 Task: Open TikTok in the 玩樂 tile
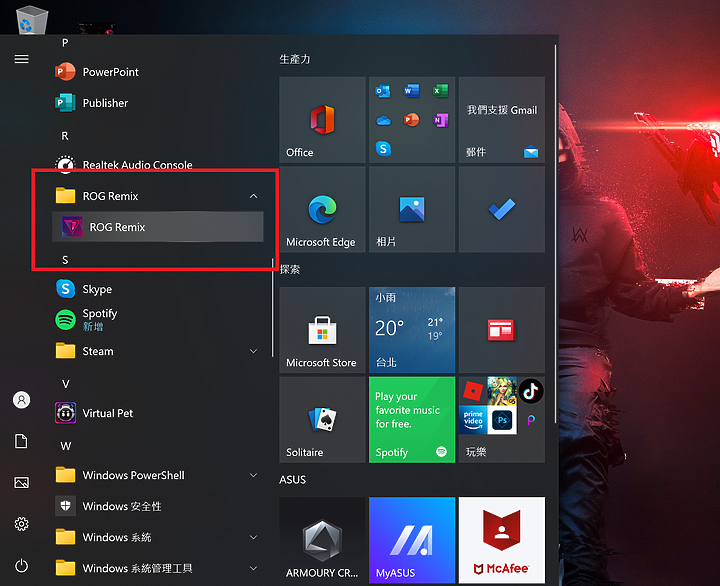coord(531,391)
